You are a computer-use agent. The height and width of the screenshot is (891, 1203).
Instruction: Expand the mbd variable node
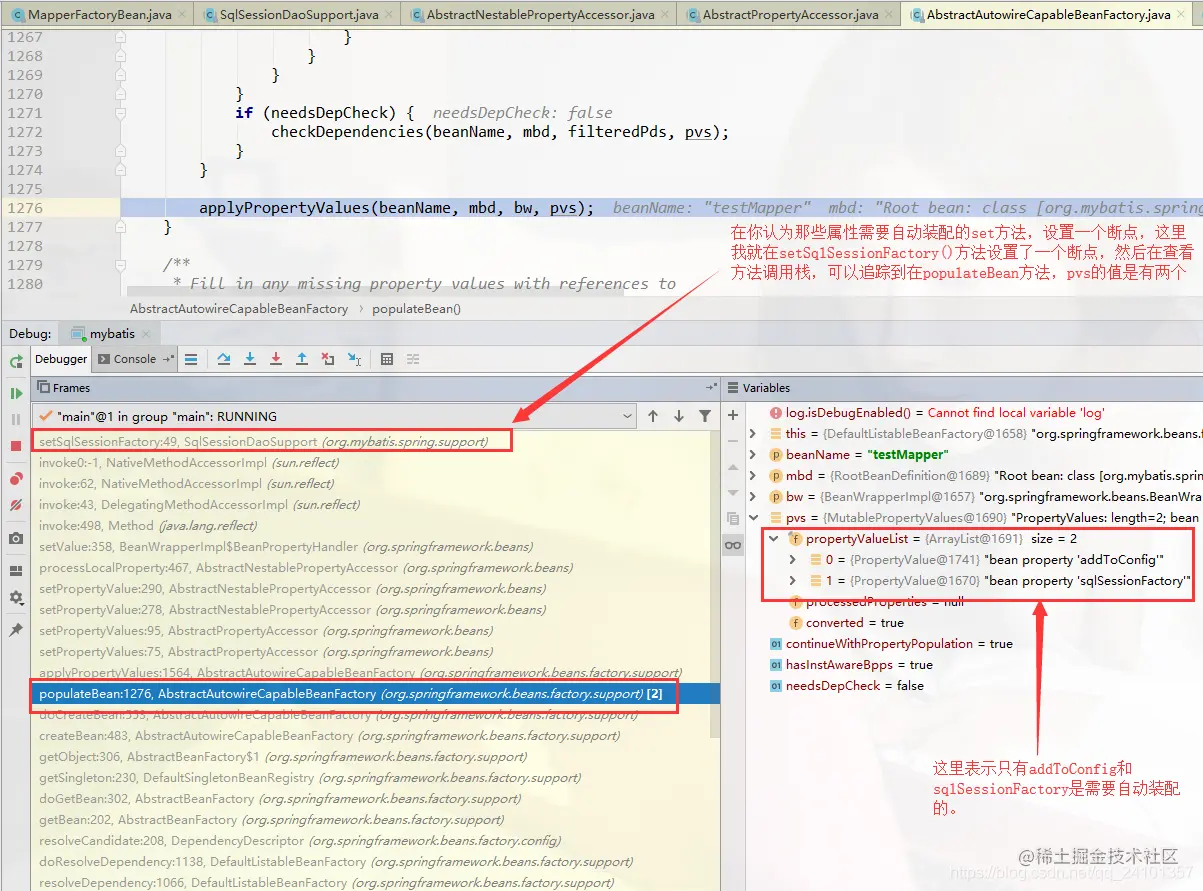click(x=754, y=475)
